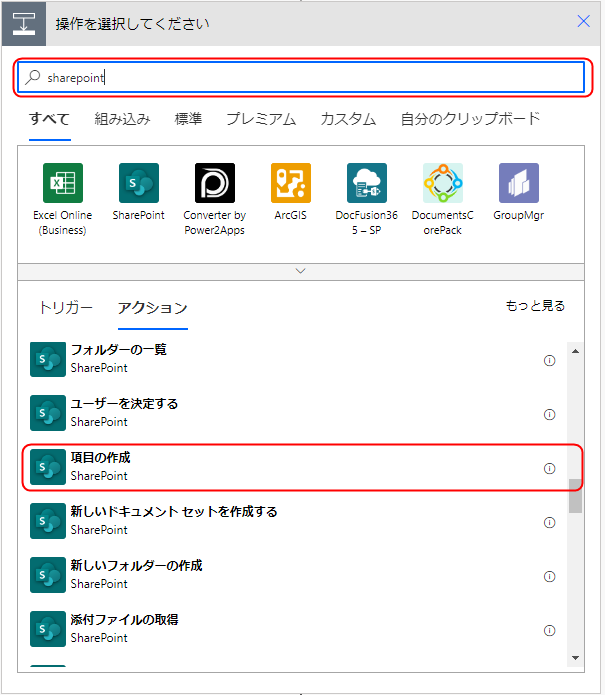Show info for フォルダーの一覧 action
Image resolution: width=605 pixels, height=695 pixels.
[549, 360]
